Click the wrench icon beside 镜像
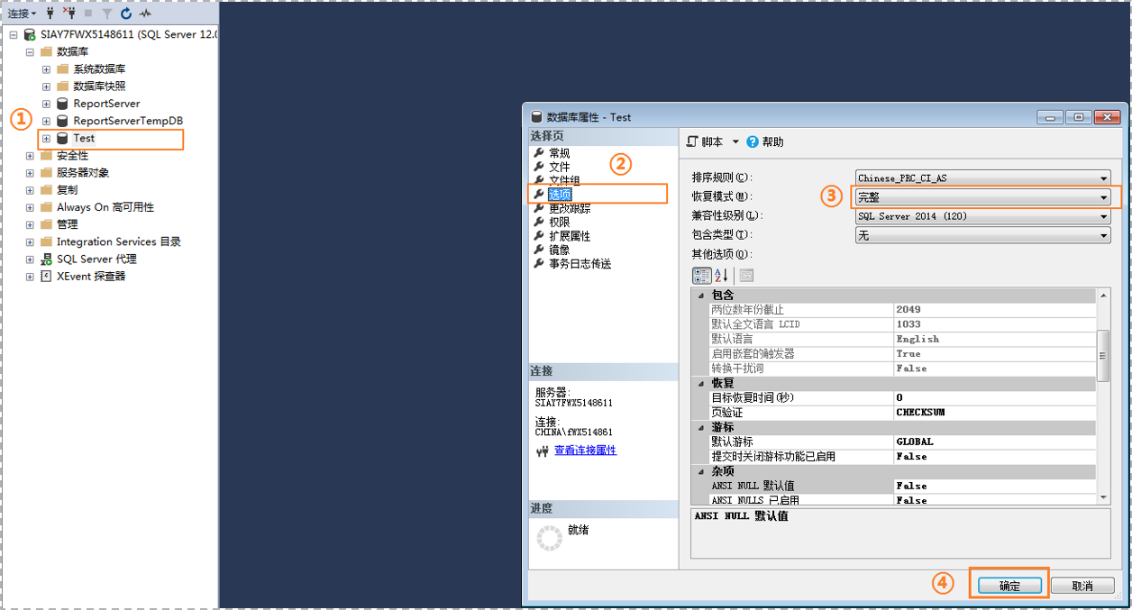 point(539,250)
